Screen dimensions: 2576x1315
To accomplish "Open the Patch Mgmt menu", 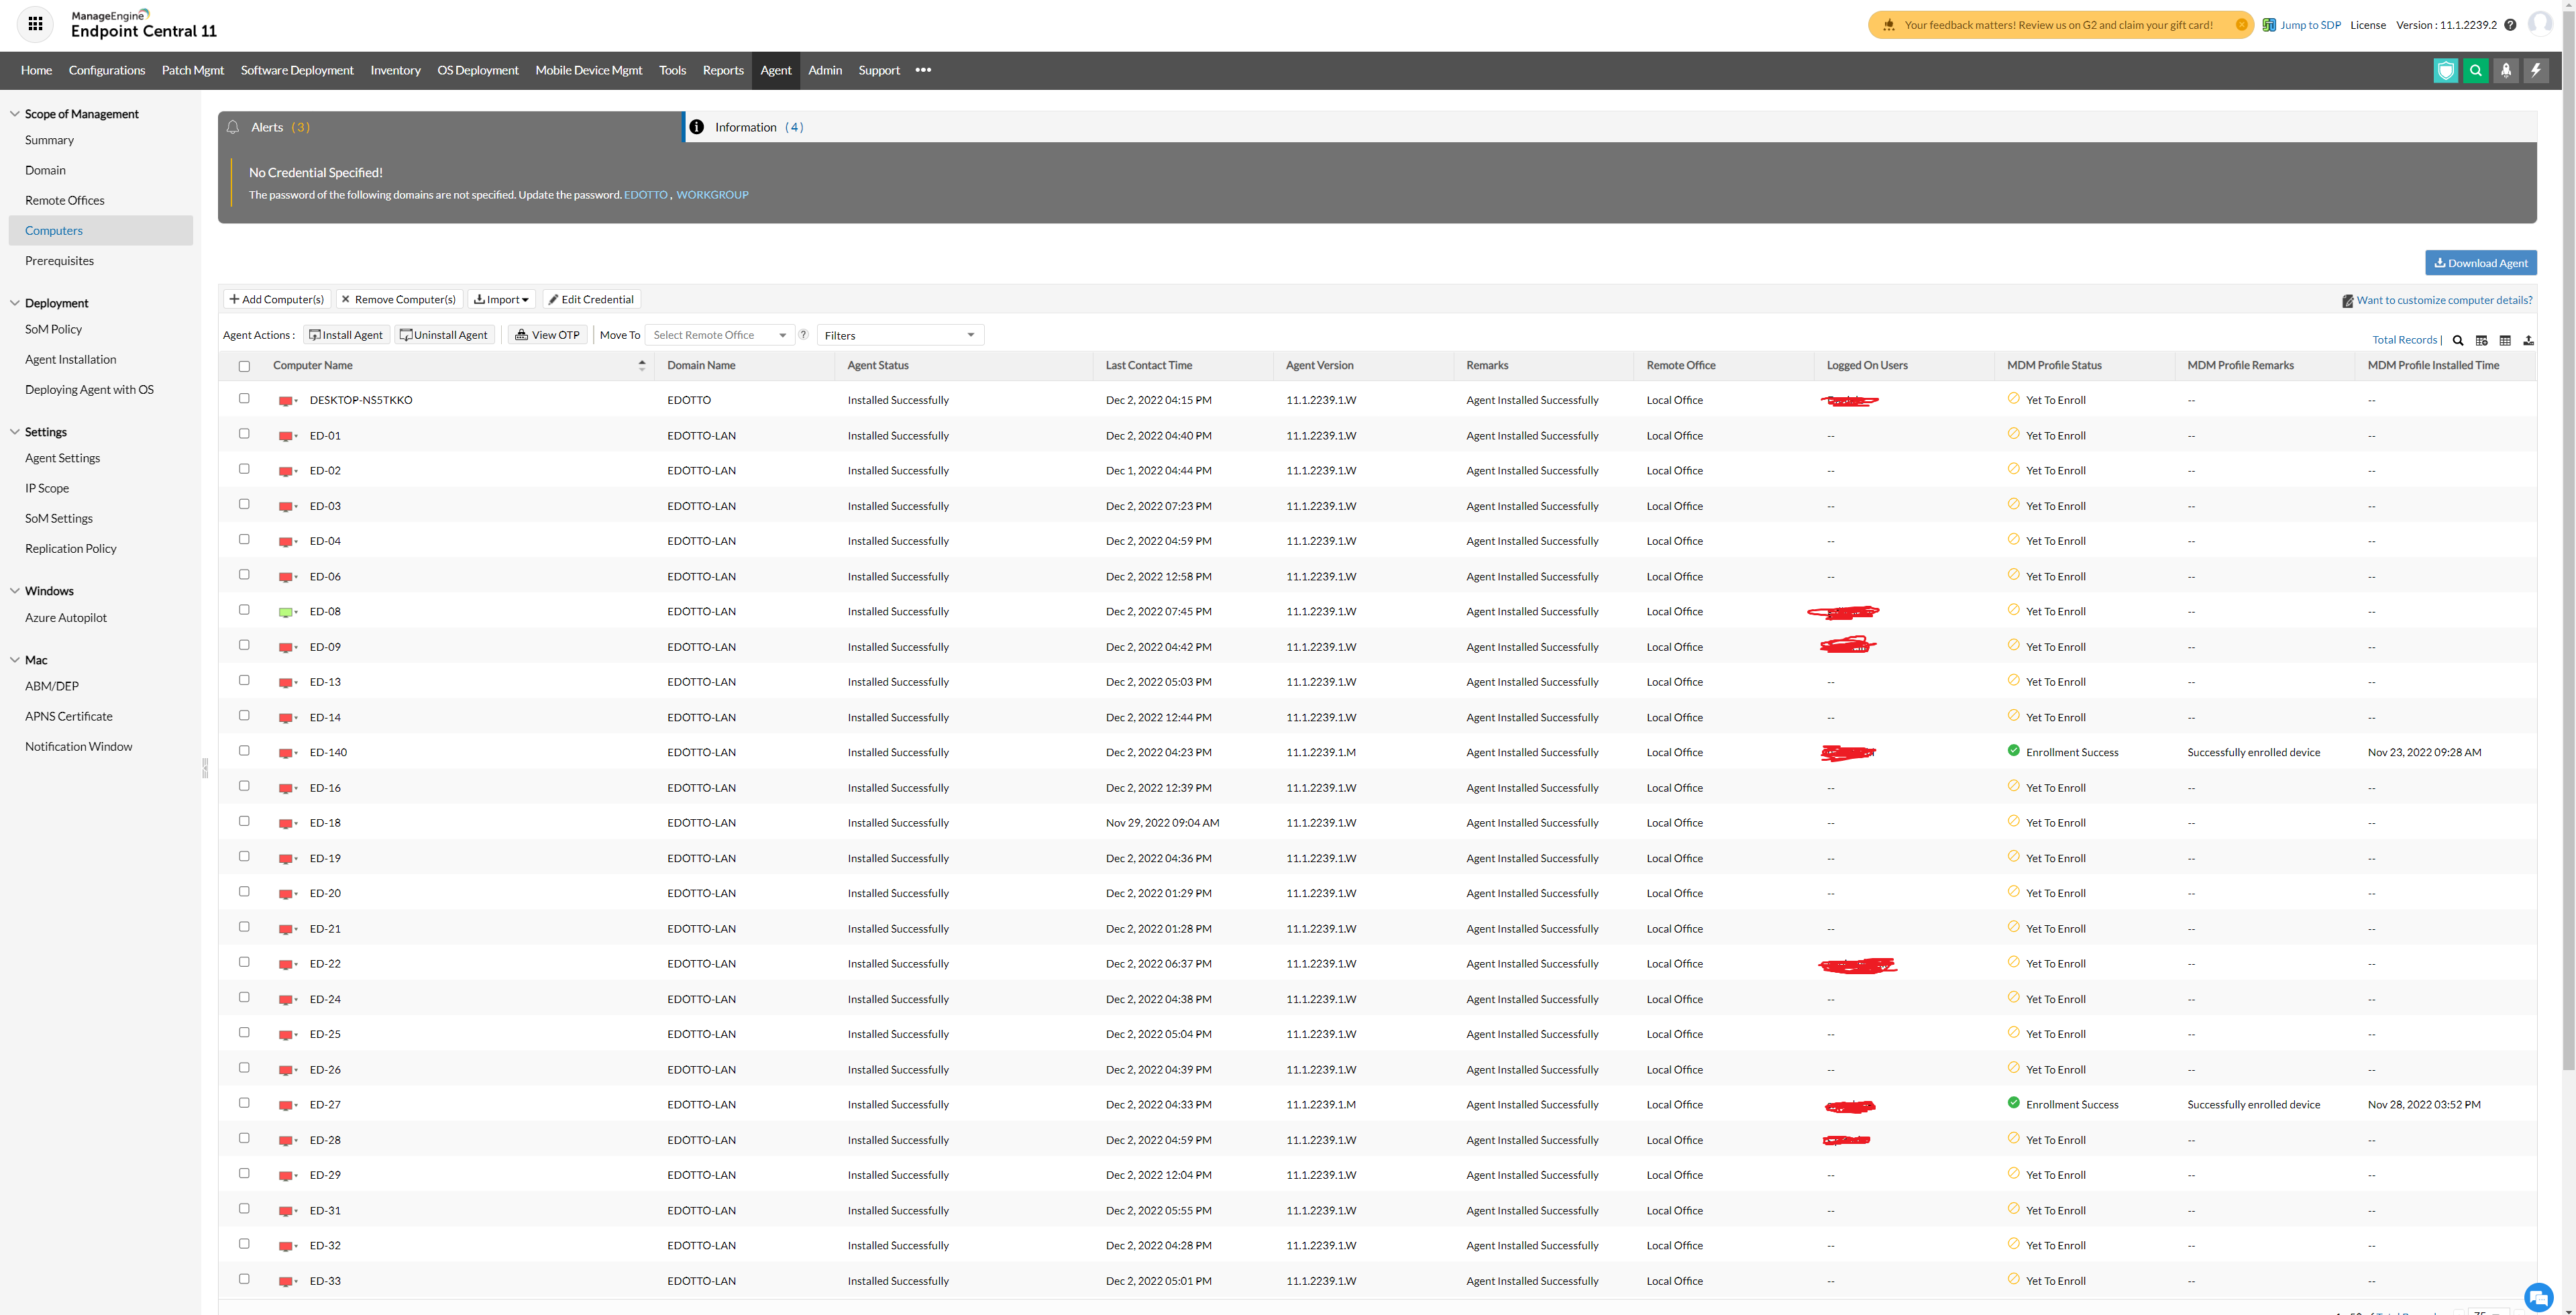I will (x=192, y=70).
